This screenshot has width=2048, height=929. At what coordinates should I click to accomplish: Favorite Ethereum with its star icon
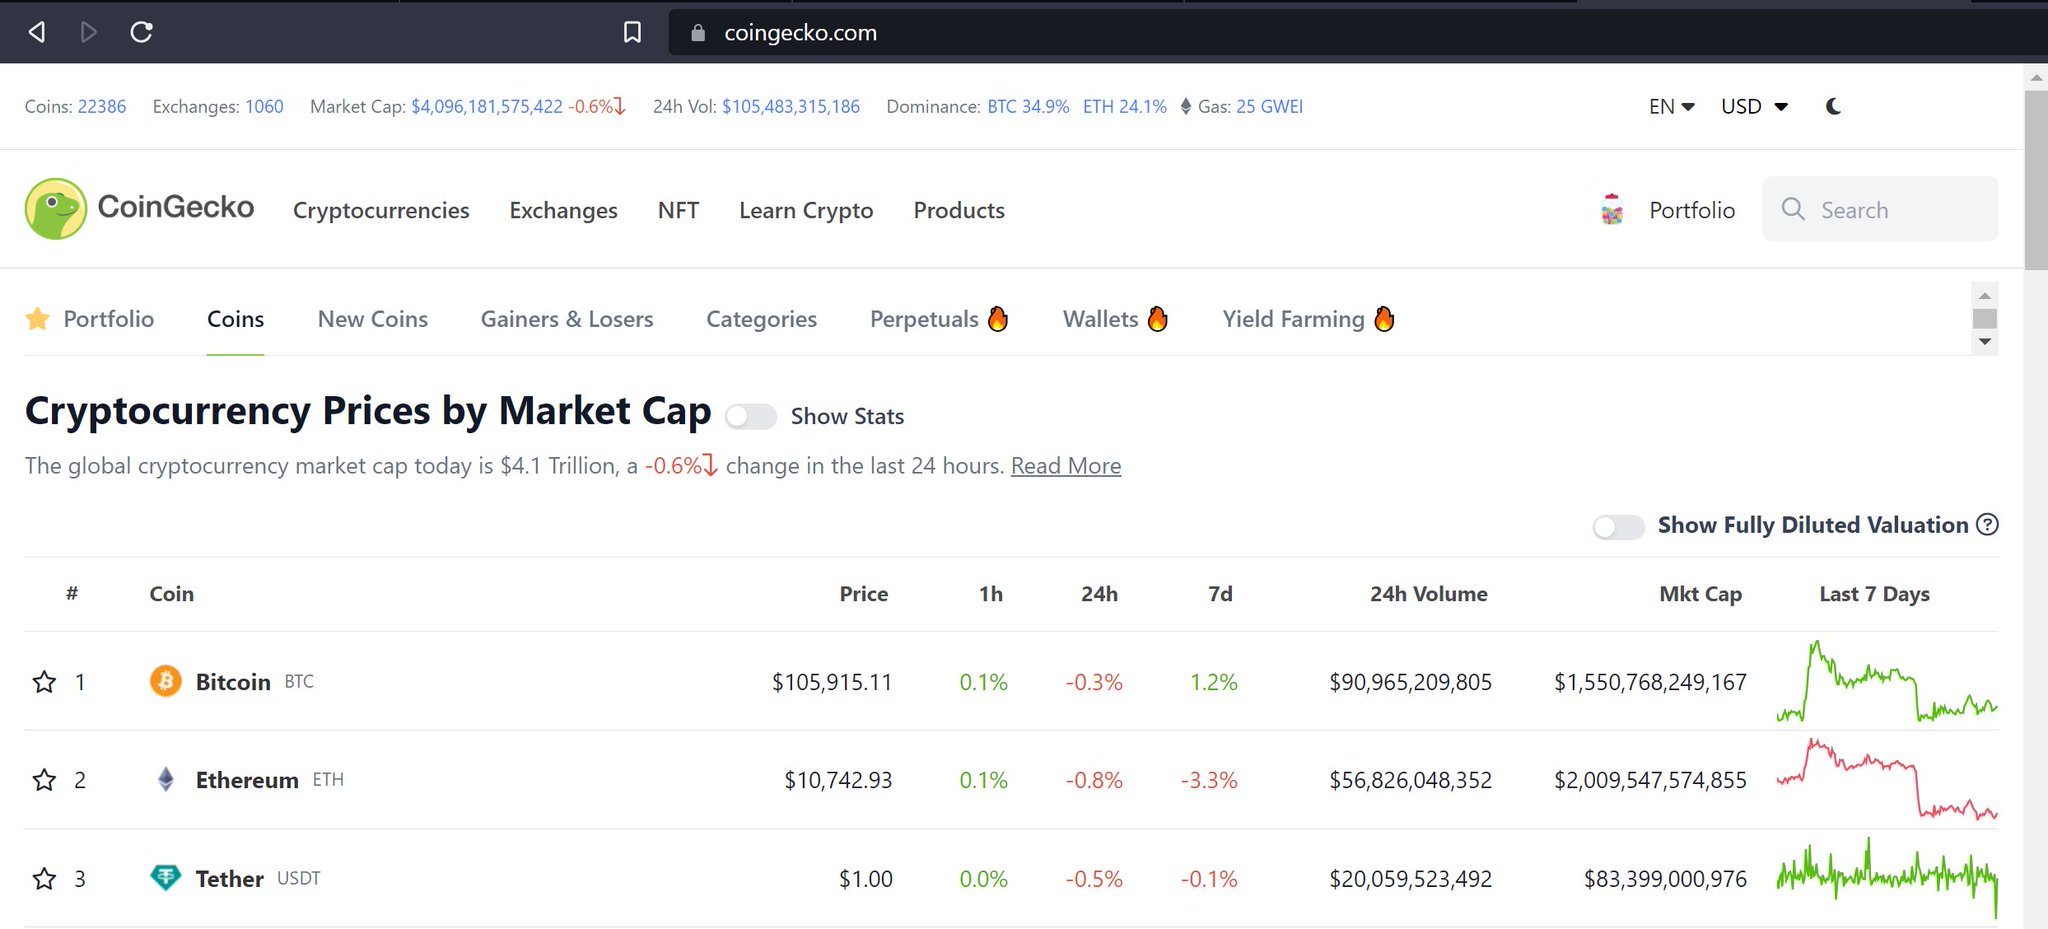pyautogui.click(x=44, y=780)
